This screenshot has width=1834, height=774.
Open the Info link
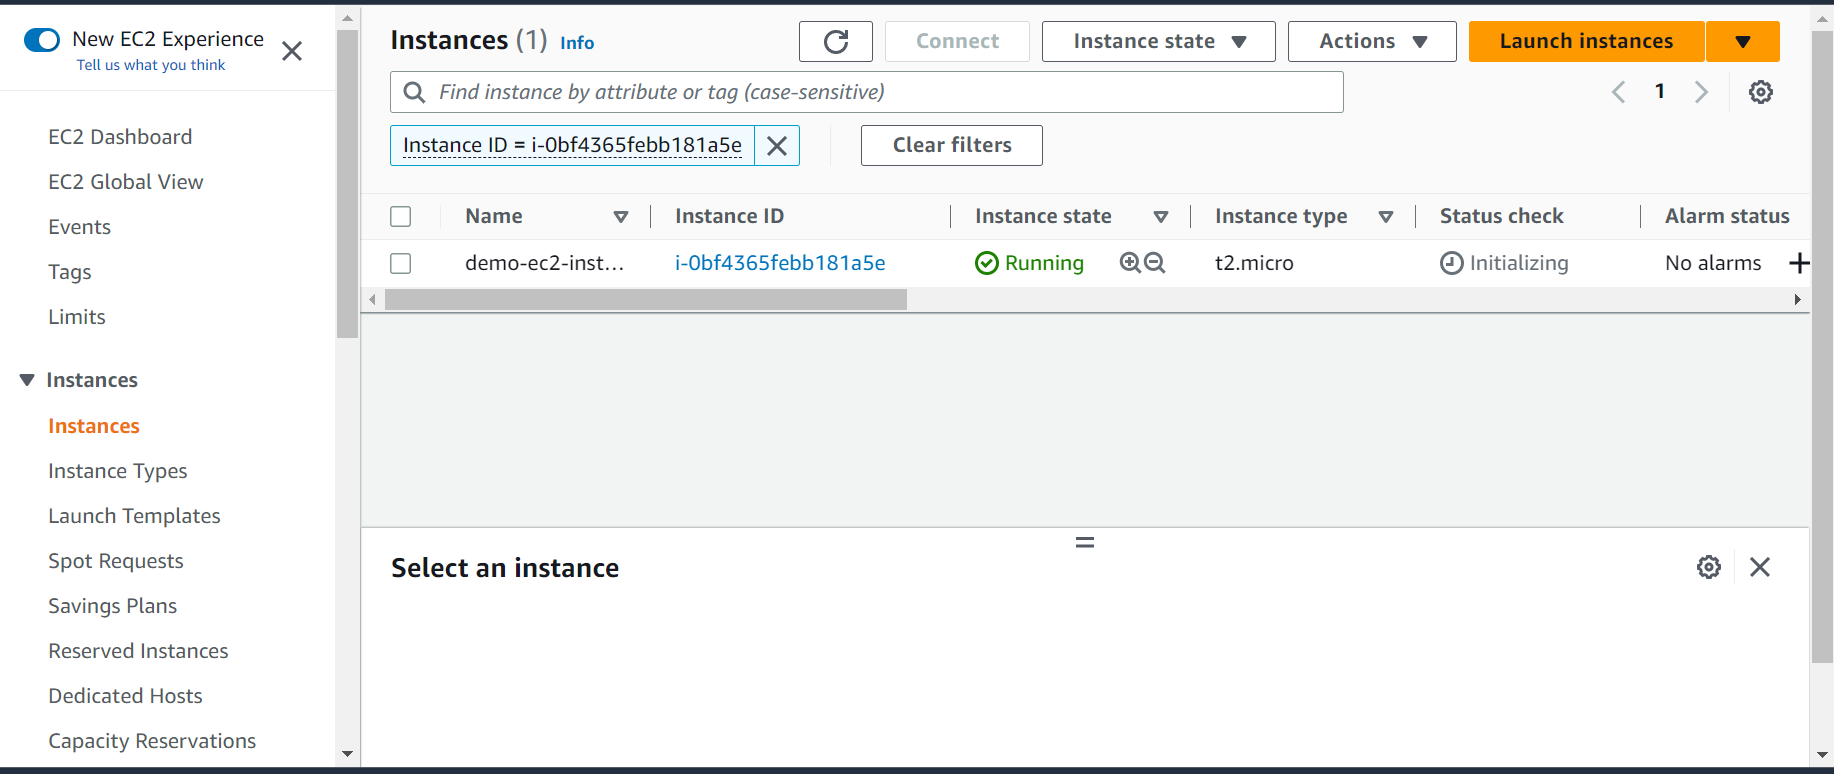click(x=577, y=43)
